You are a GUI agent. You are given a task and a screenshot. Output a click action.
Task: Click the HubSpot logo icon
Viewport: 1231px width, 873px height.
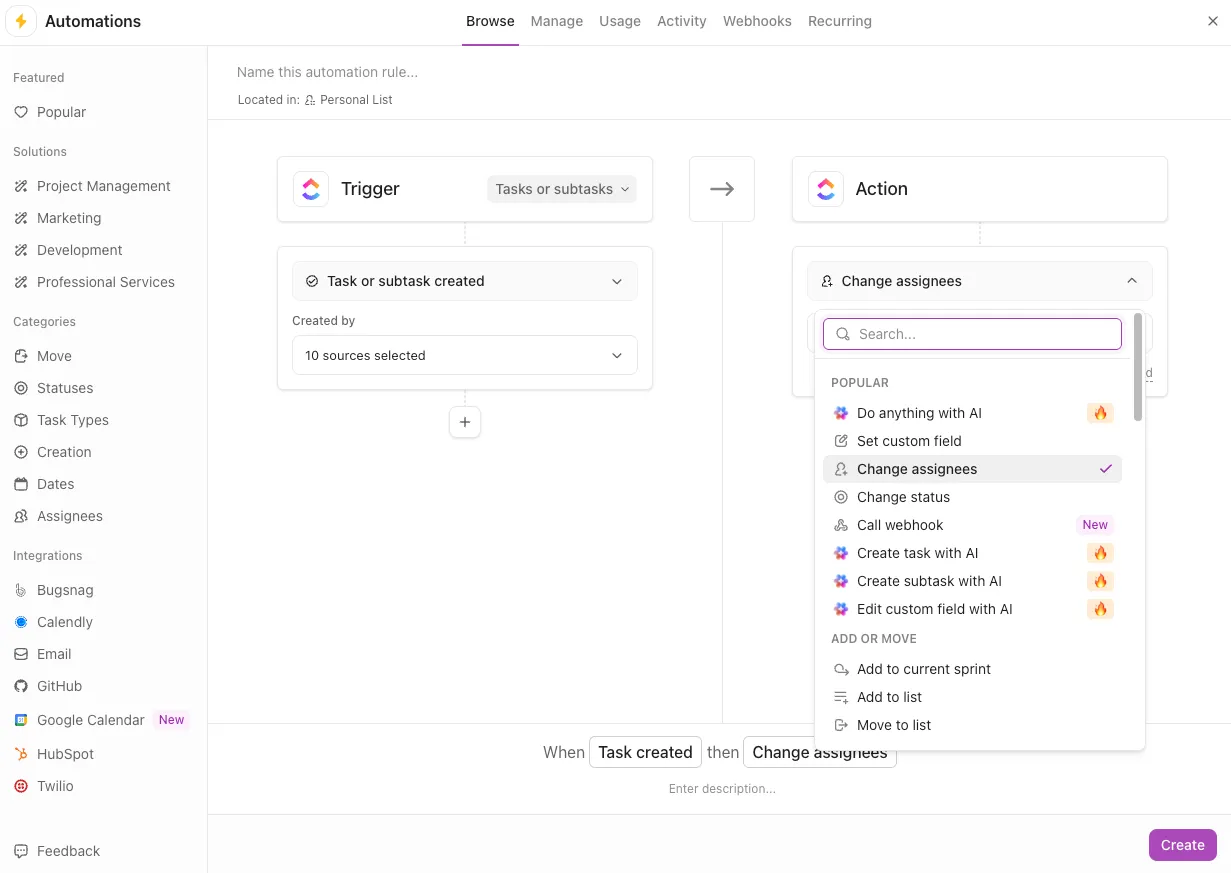coord(21,754)
